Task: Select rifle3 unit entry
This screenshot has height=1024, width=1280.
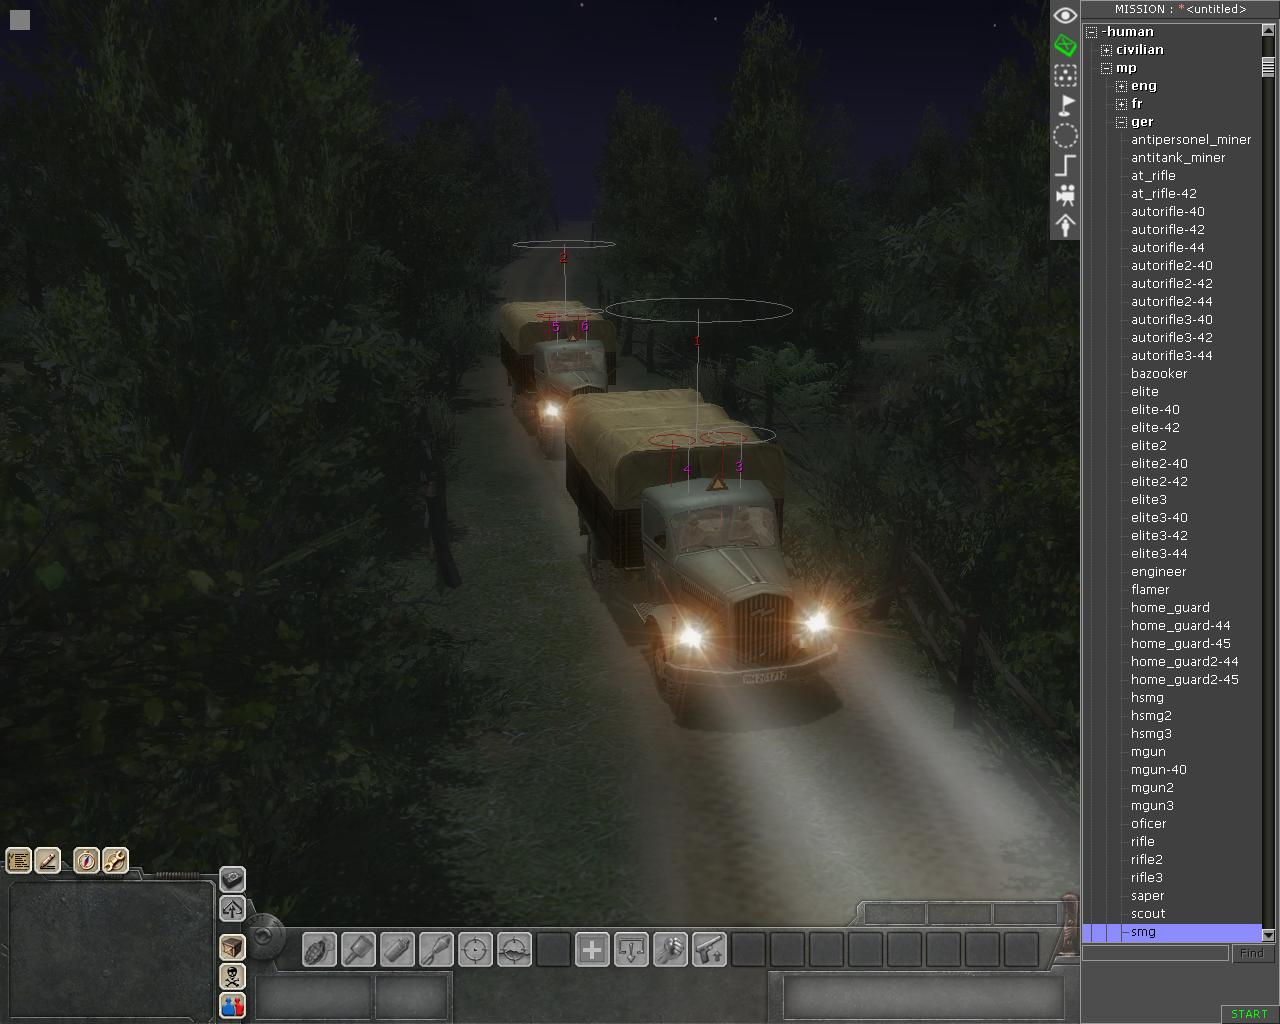Action: click(1147, 878)
